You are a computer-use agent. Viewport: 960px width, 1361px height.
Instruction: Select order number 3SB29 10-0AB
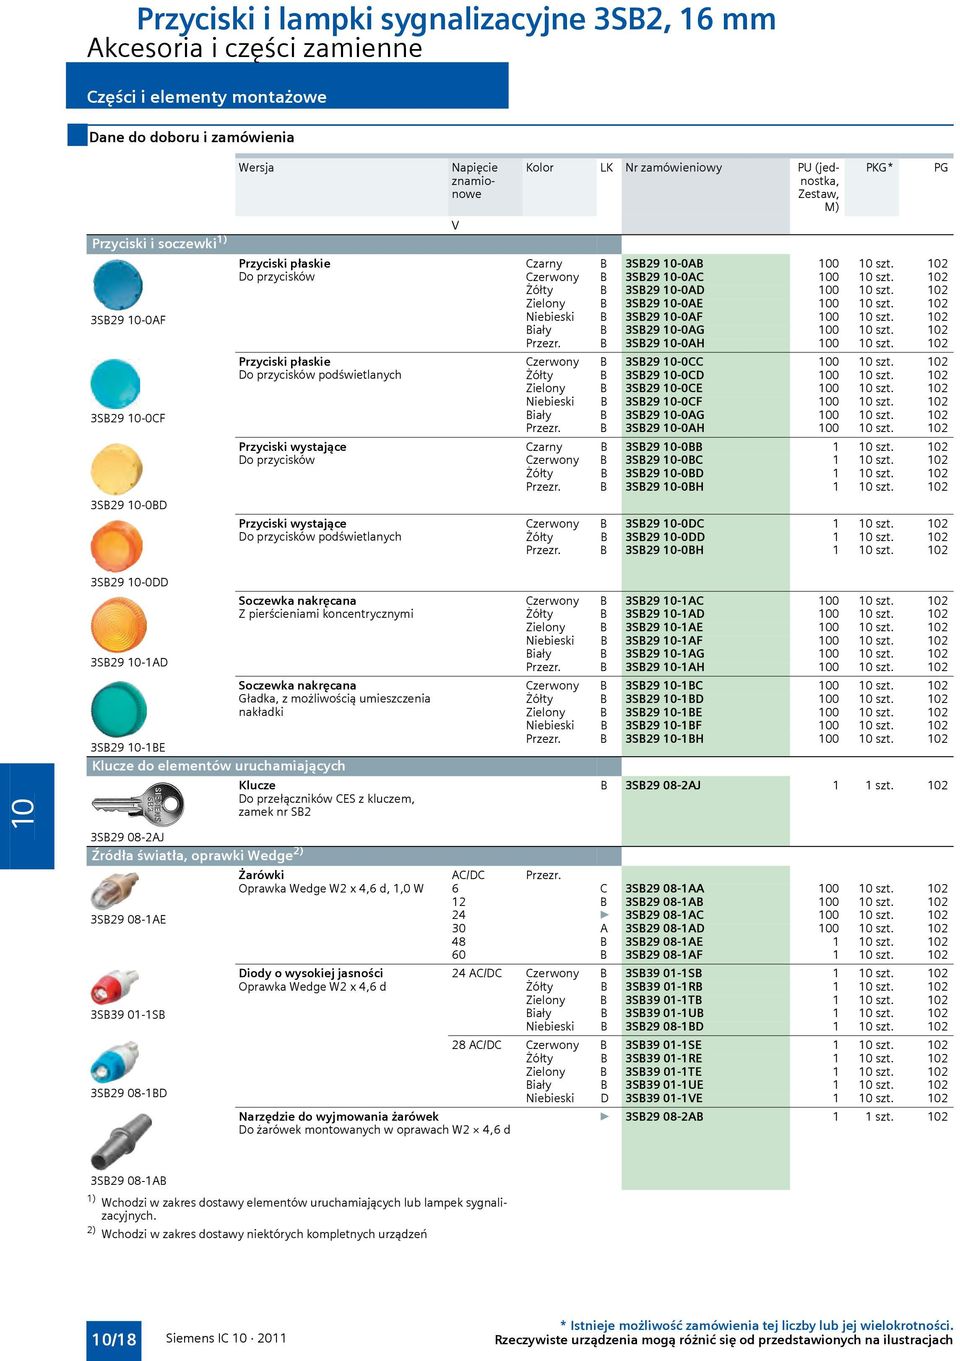tap(664, 264)
